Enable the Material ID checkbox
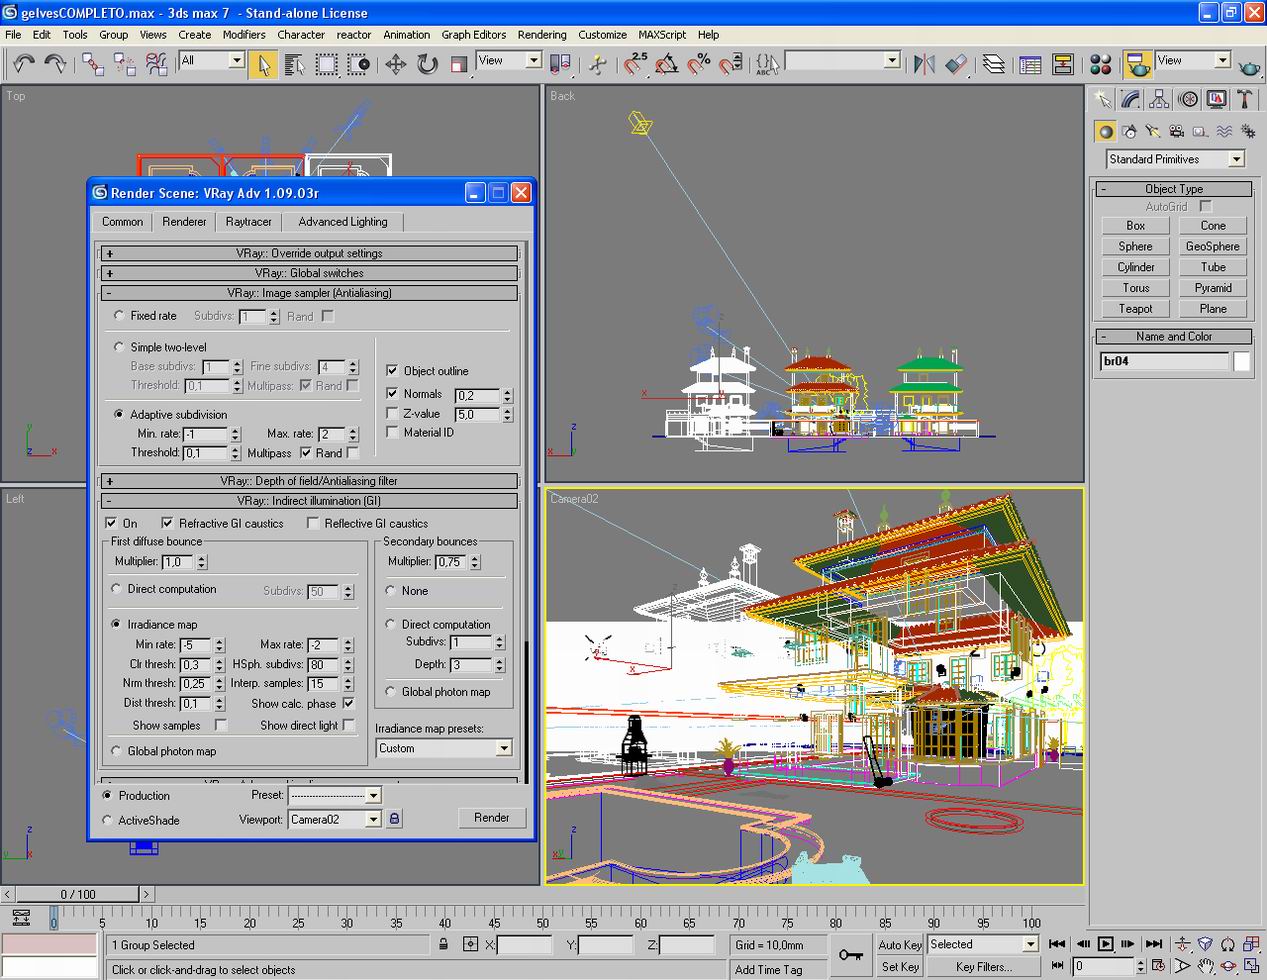The height and width of the screenshot is (980, 1267). click(x=392, y=432)
